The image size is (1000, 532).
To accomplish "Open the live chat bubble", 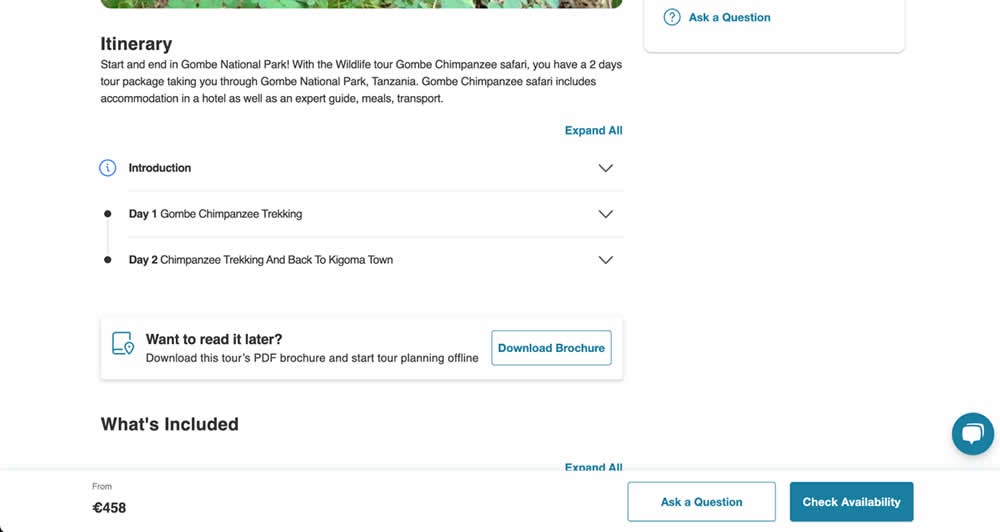I will pos(972,434).
